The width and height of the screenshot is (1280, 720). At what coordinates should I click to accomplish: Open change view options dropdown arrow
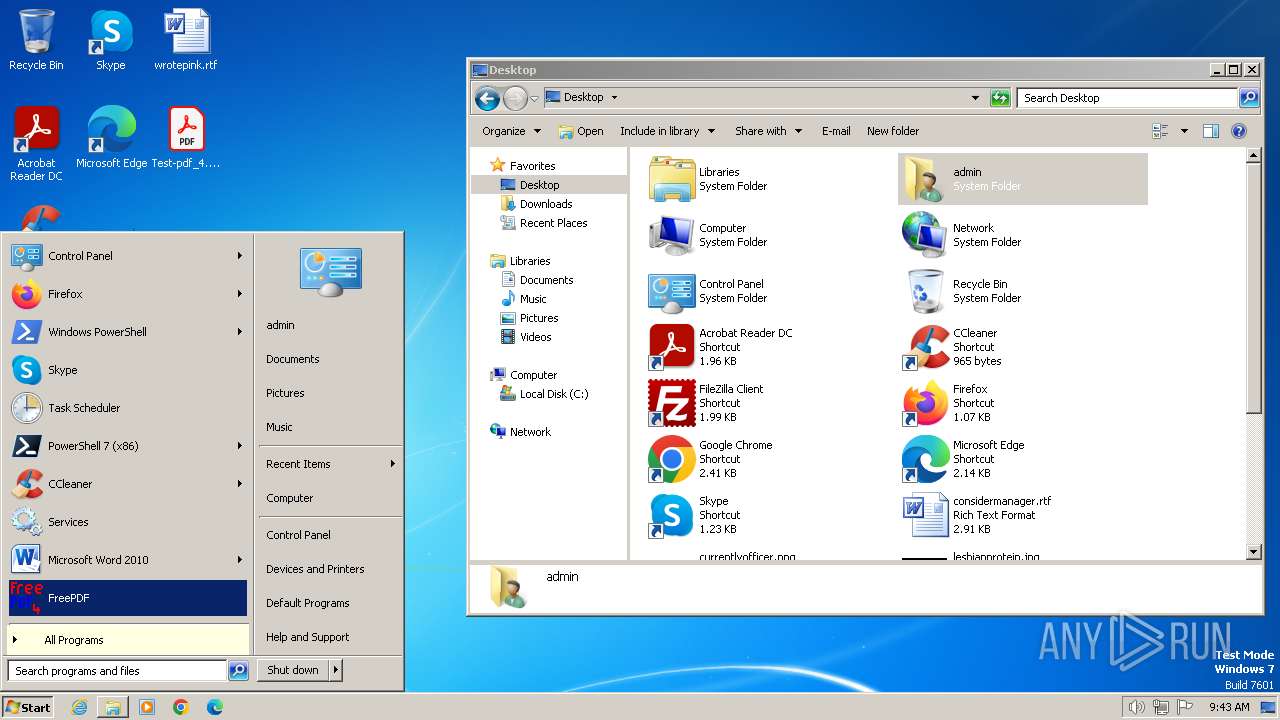tap(1184, 131)
